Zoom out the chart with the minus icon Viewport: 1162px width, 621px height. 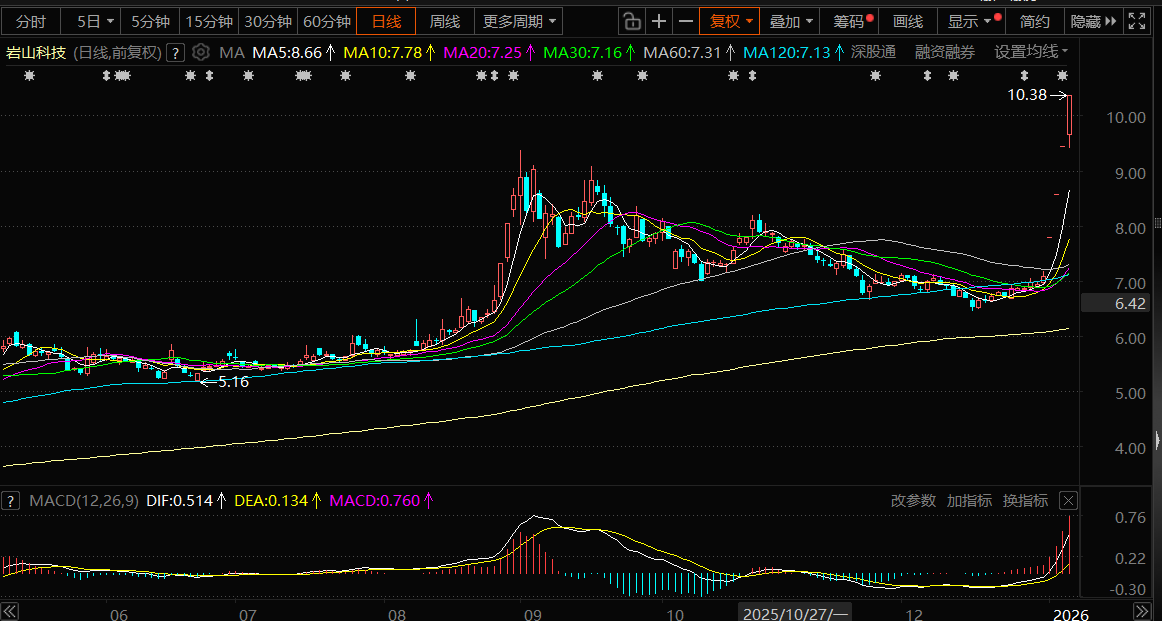click(686, 21)
